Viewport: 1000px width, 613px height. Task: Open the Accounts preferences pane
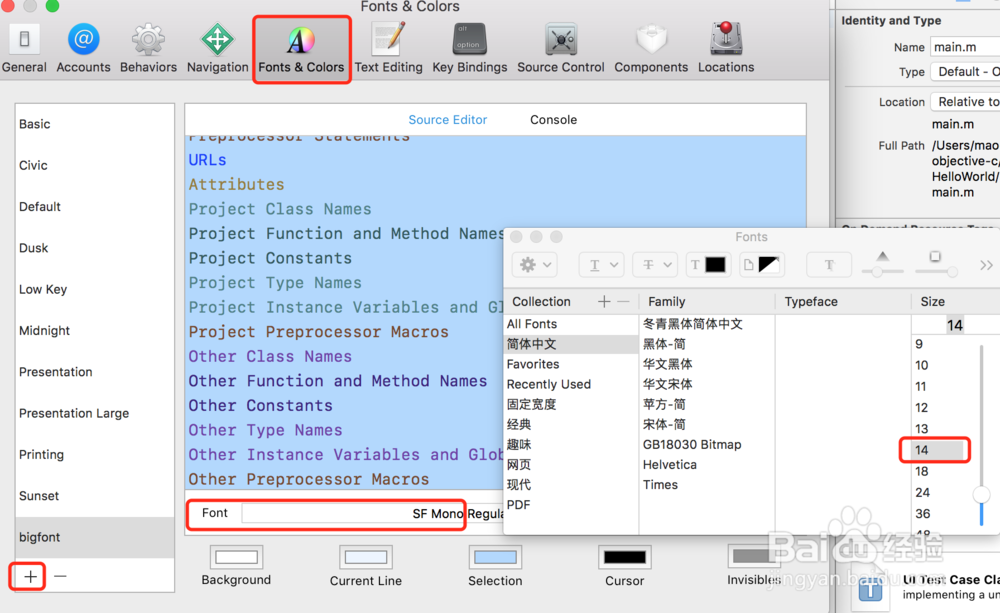[83, 48]
